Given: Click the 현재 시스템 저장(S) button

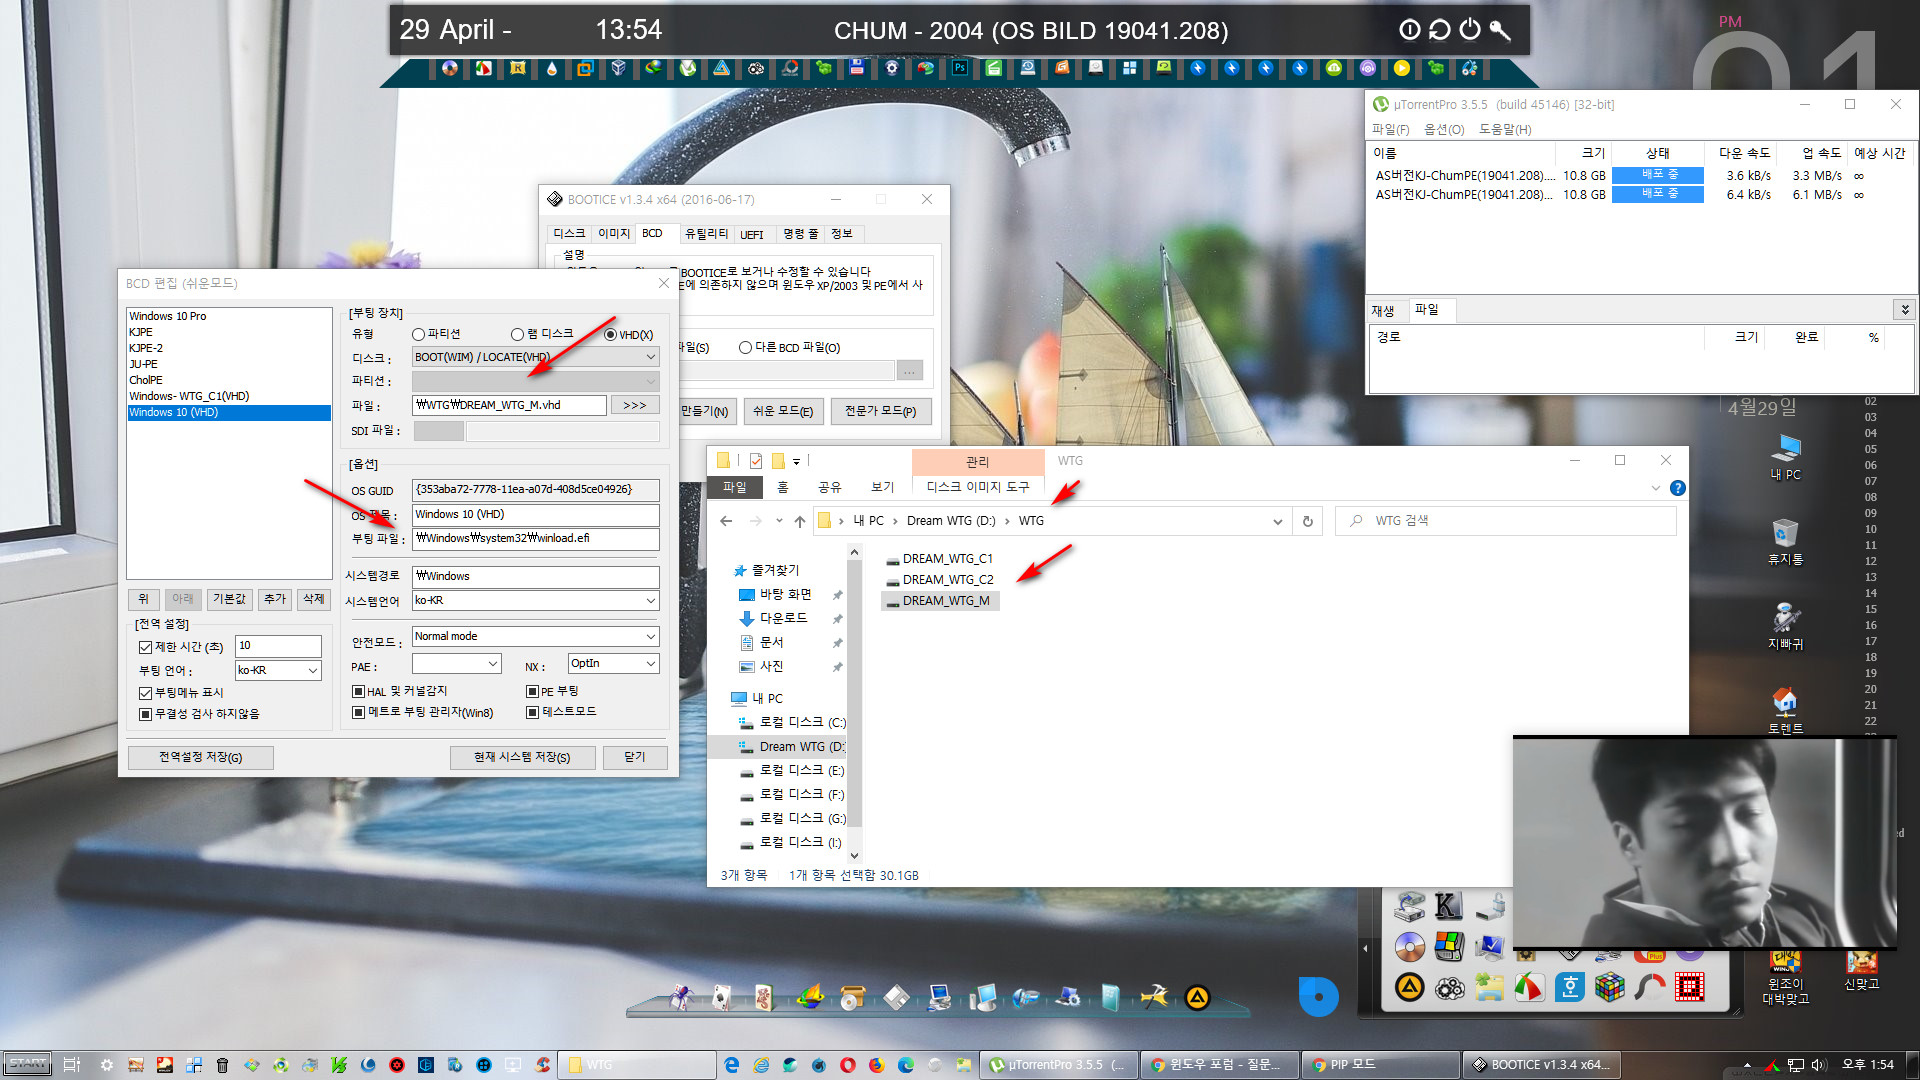Looking at the screenshot, I should pos(522,757).
